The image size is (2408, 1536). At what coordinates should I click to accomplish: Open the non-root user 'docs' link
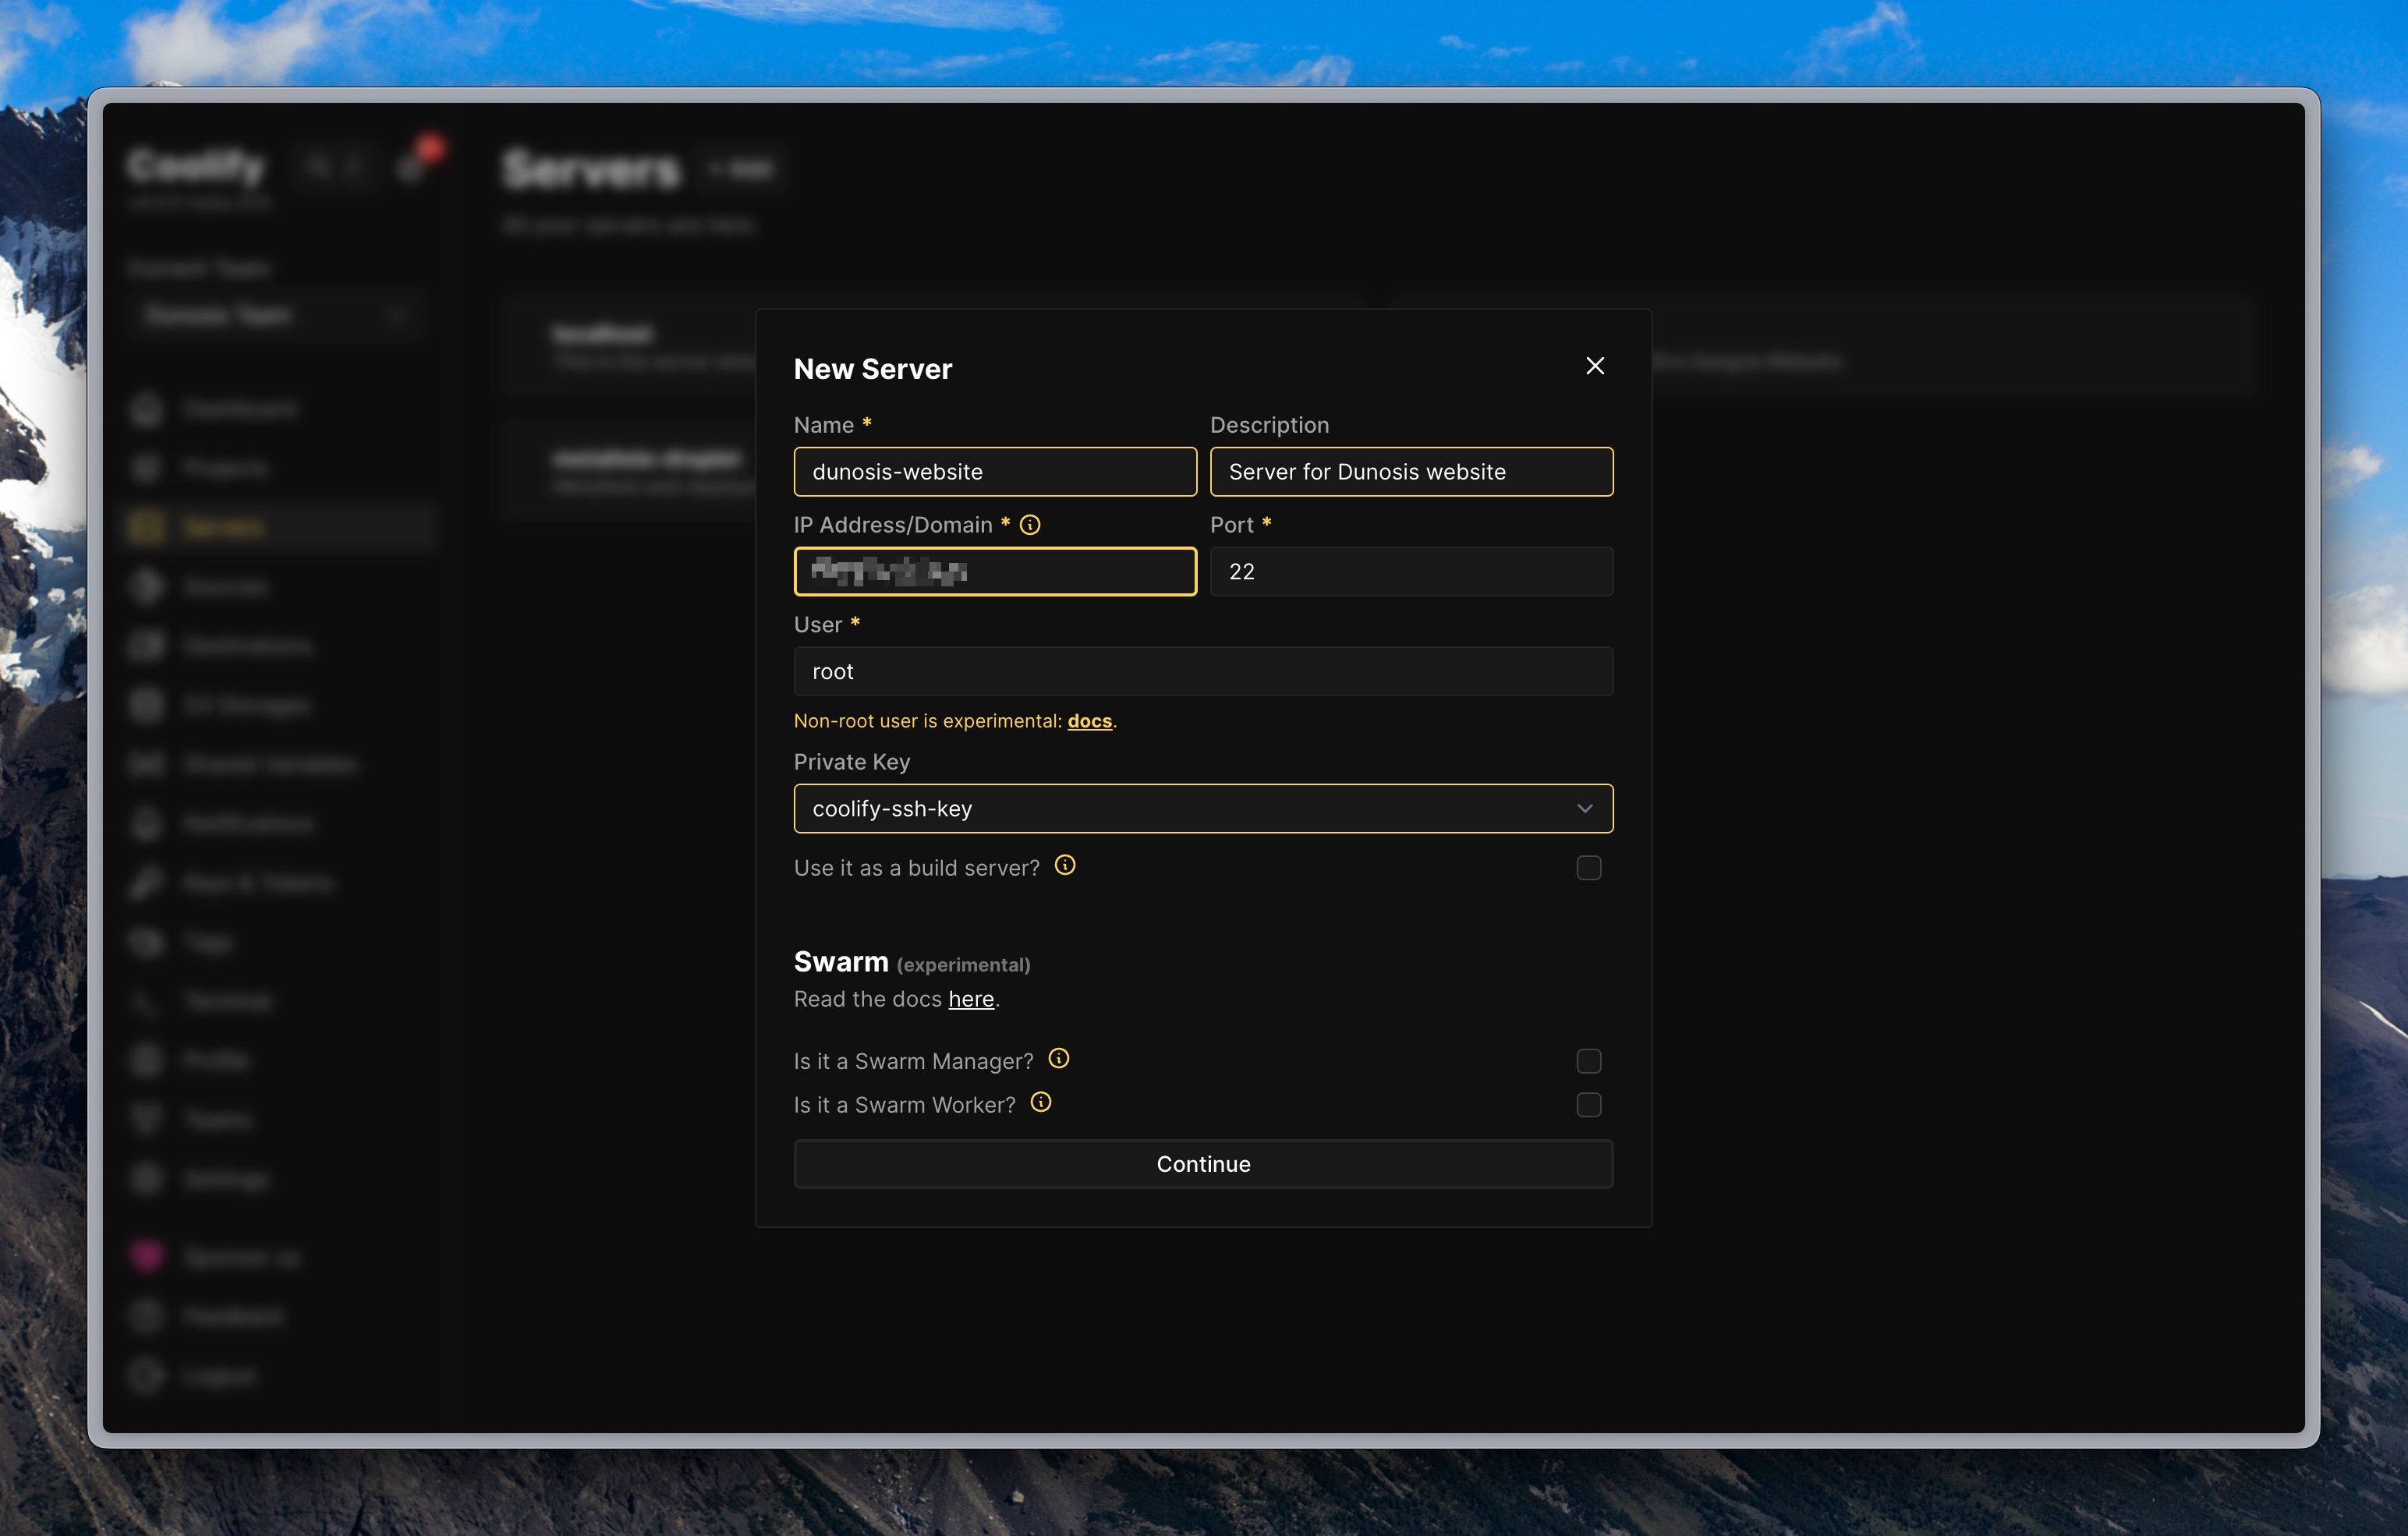pos(1088,720)
